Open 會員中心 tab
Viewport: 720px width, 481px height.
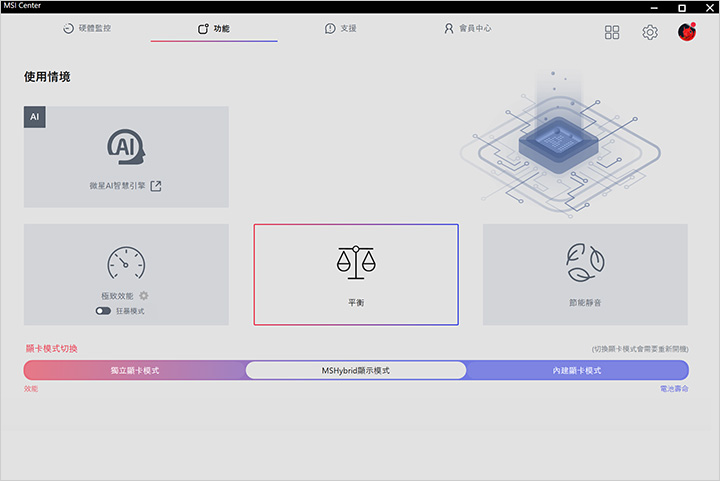pyautogui.click(x=467, y=28)
